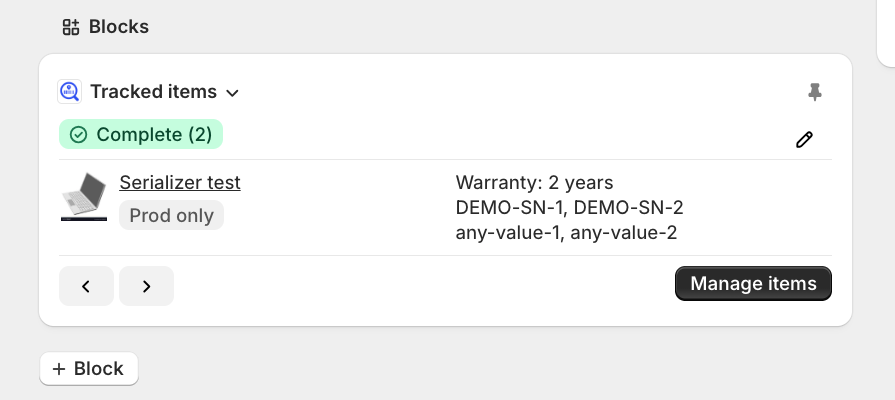The height and width of the screenshot is (400, 895).
Task: Click the plus icon on Block button
Action: pos(59,369)
